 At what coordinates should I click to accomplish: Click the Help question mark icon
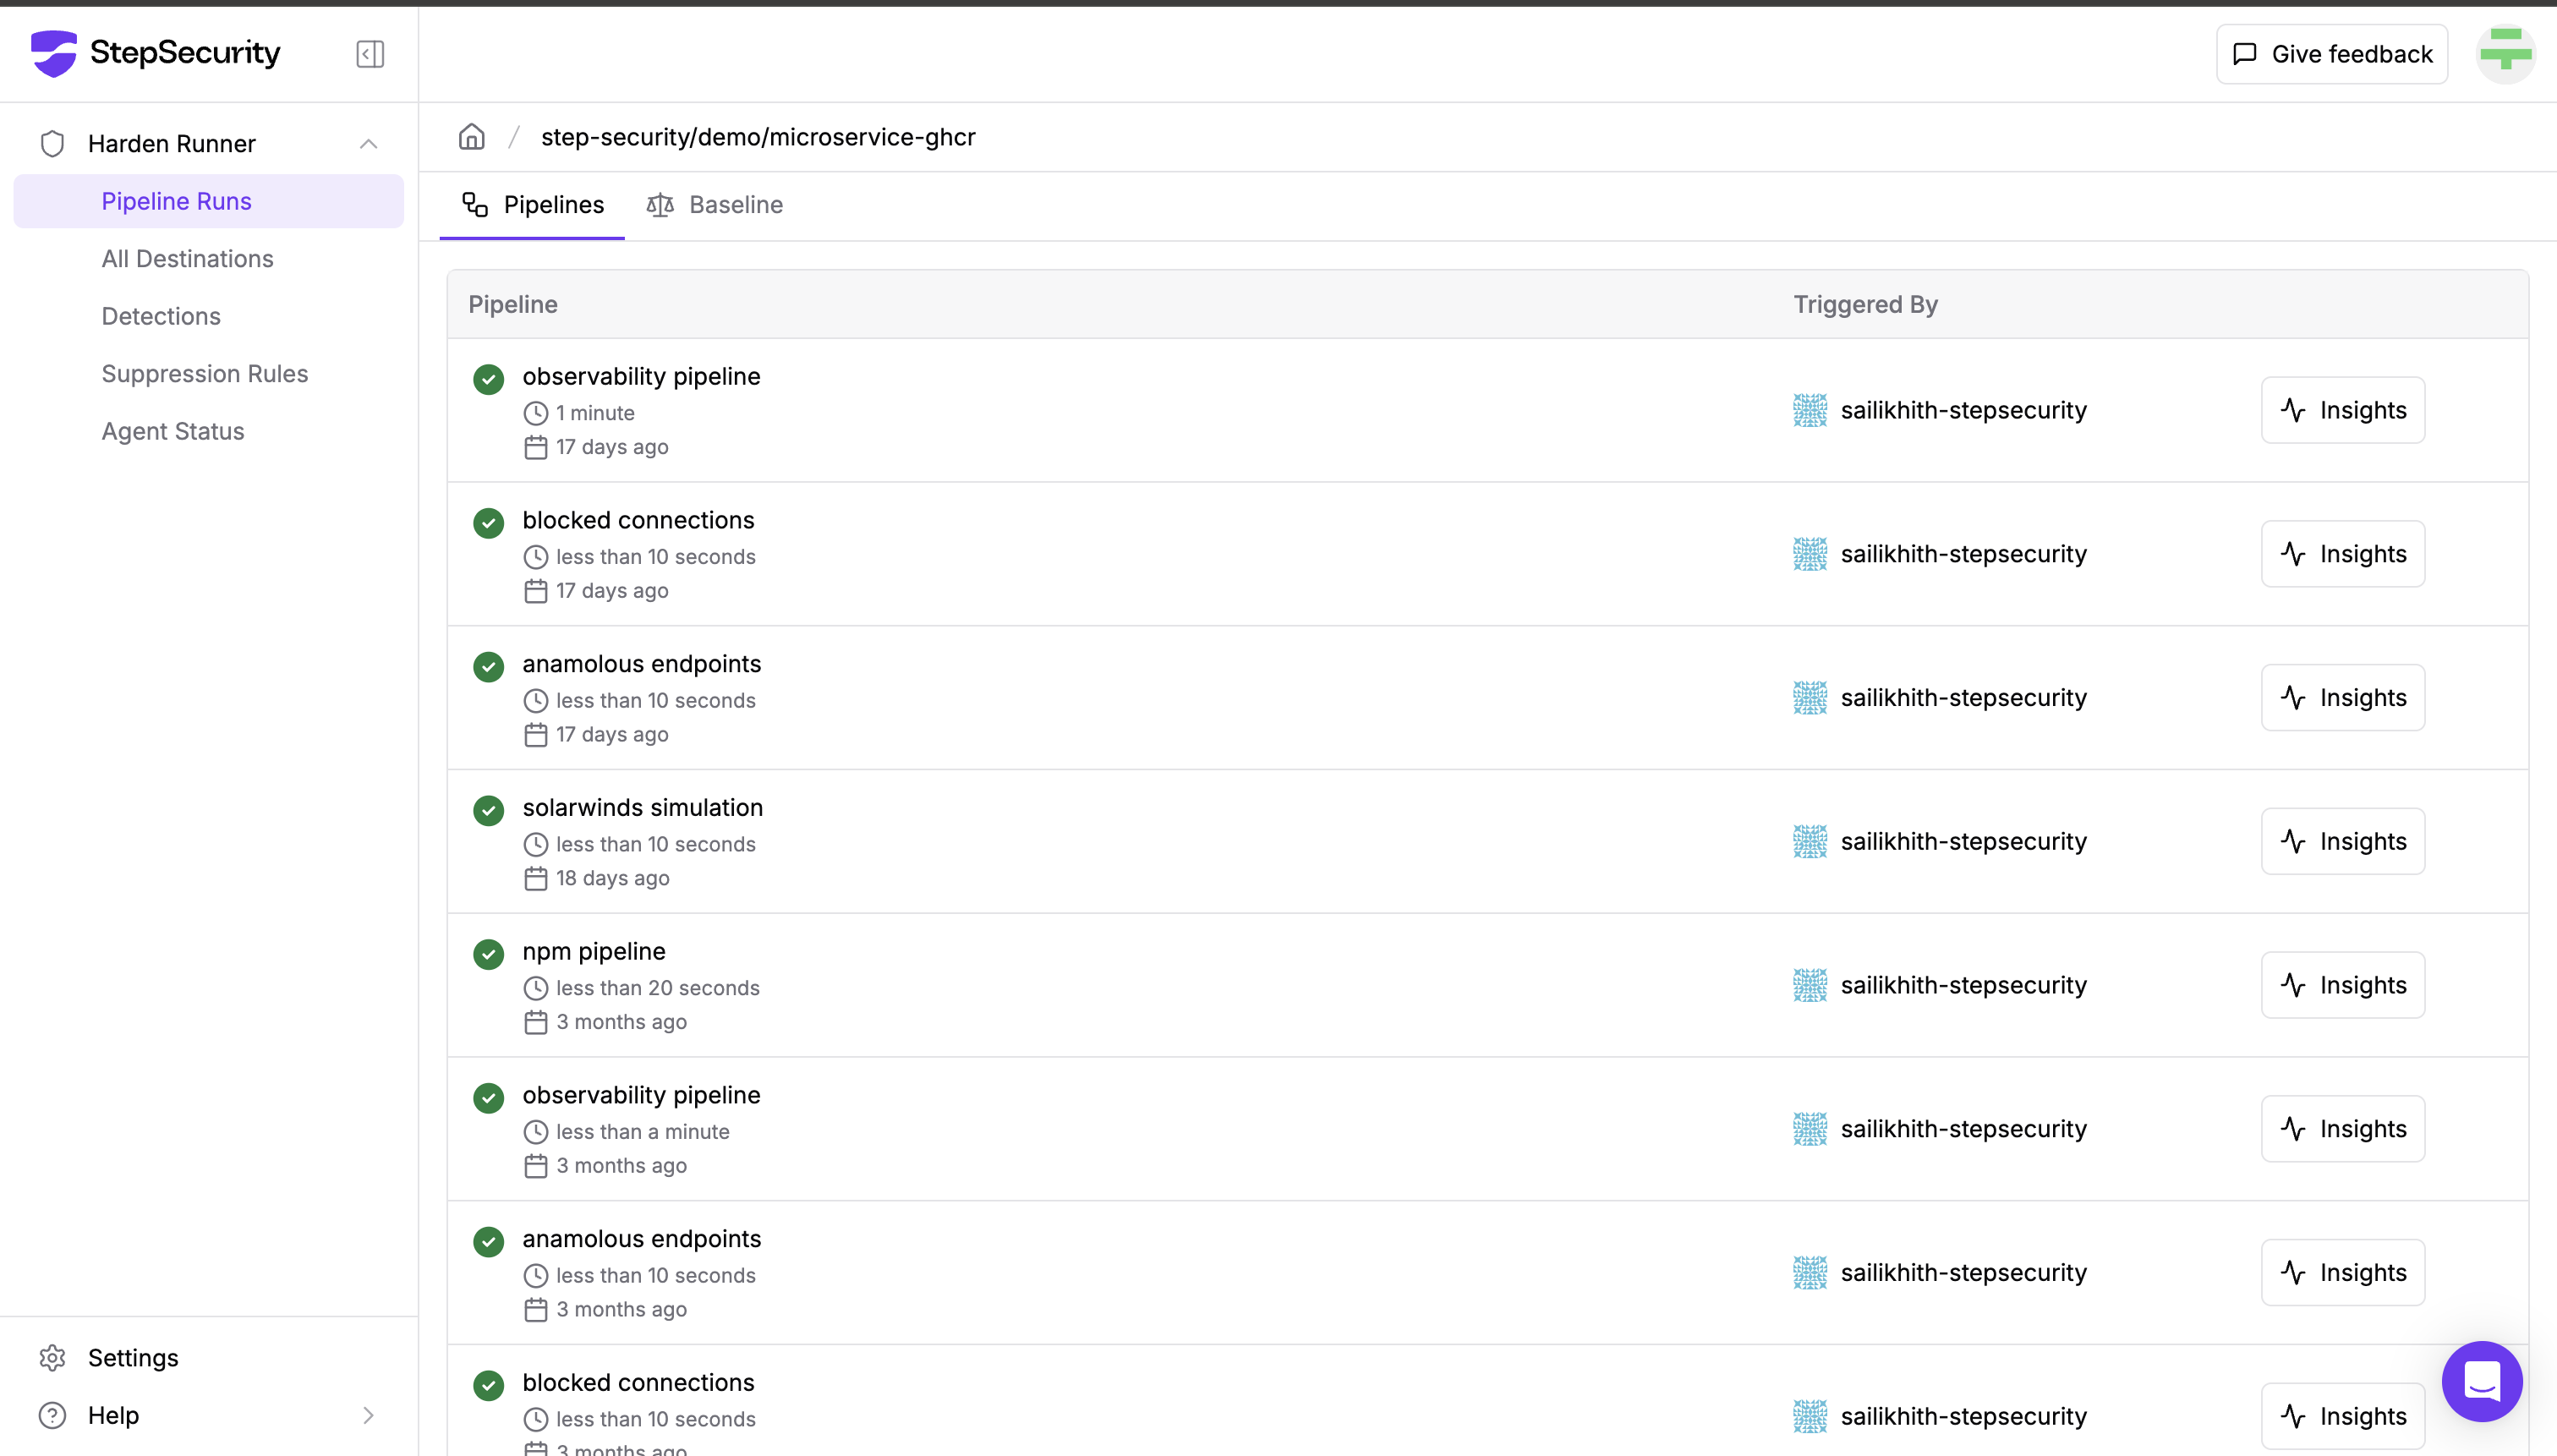[x=52, y=1415]
